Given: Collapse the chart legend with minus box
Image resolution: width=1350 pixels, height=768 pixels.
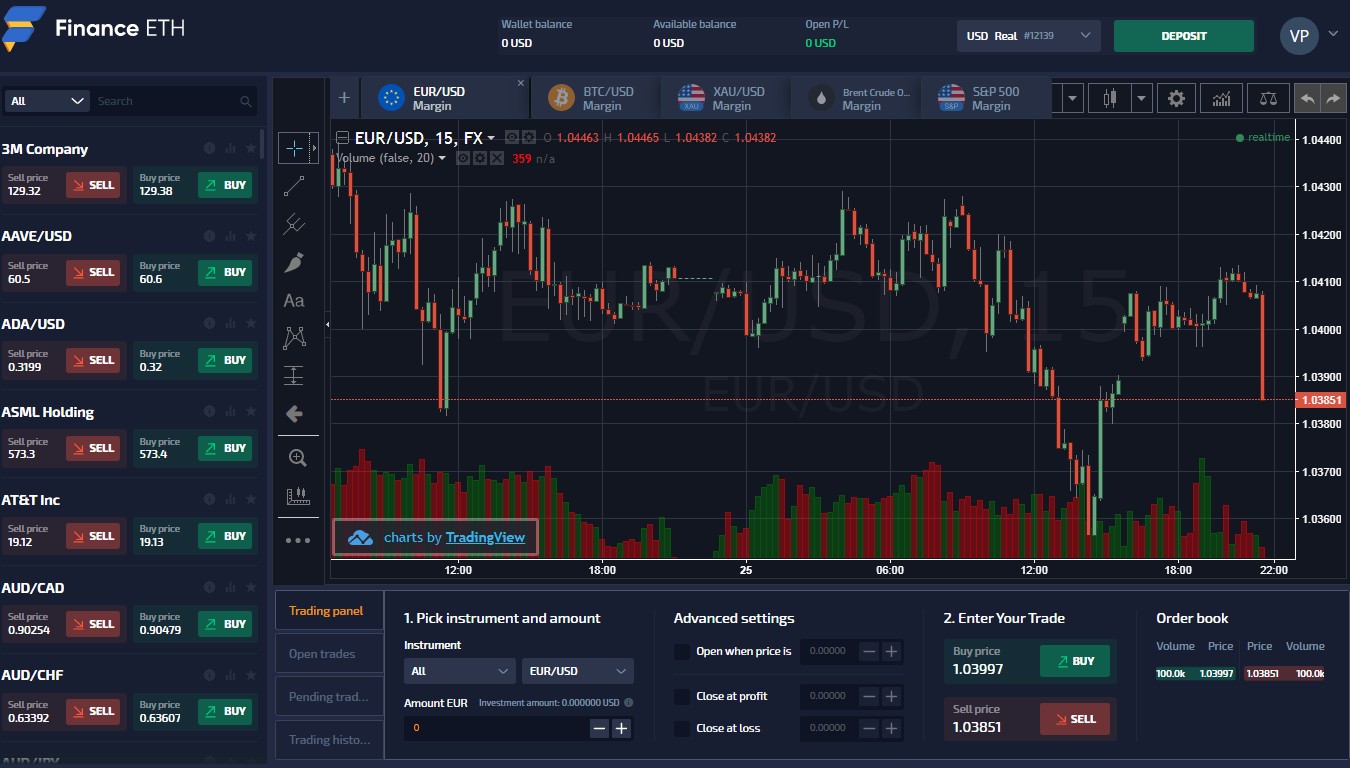Looking at the screenshot, I should [x=343, y=138].
